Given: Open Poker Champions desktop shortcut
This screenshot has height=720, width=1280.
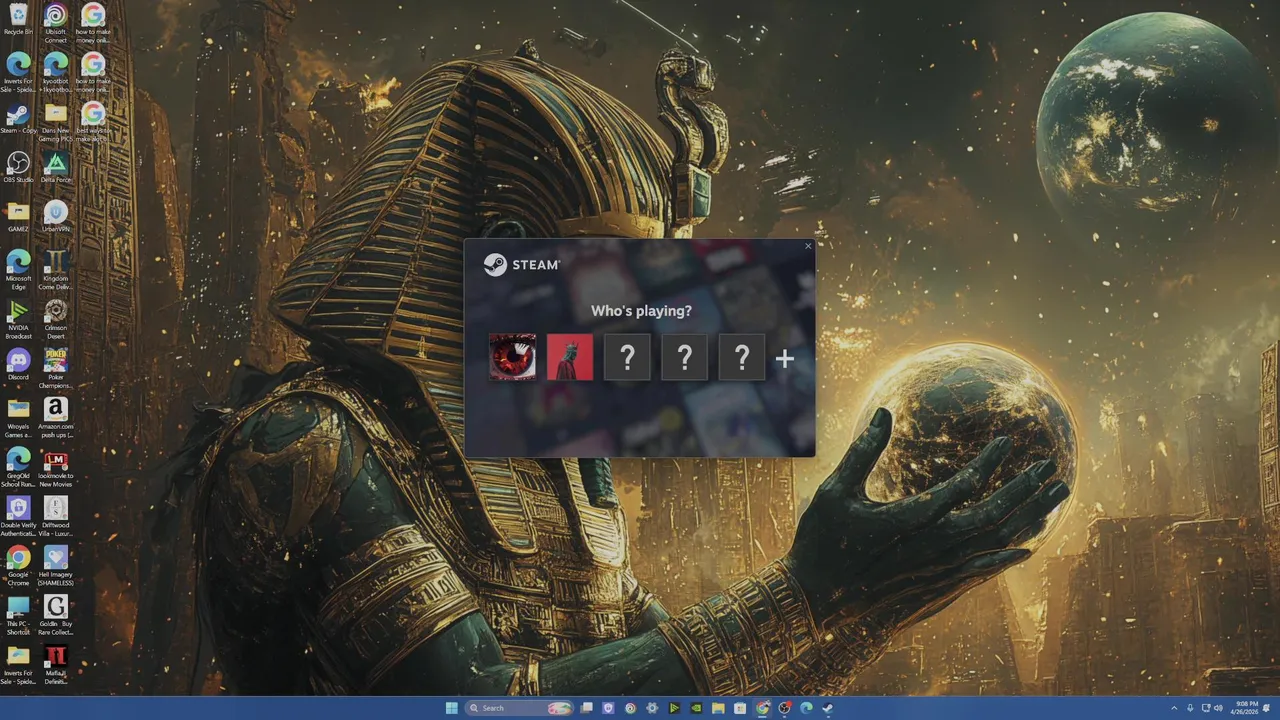Looking at the screenshot, I should pos(56,368).
